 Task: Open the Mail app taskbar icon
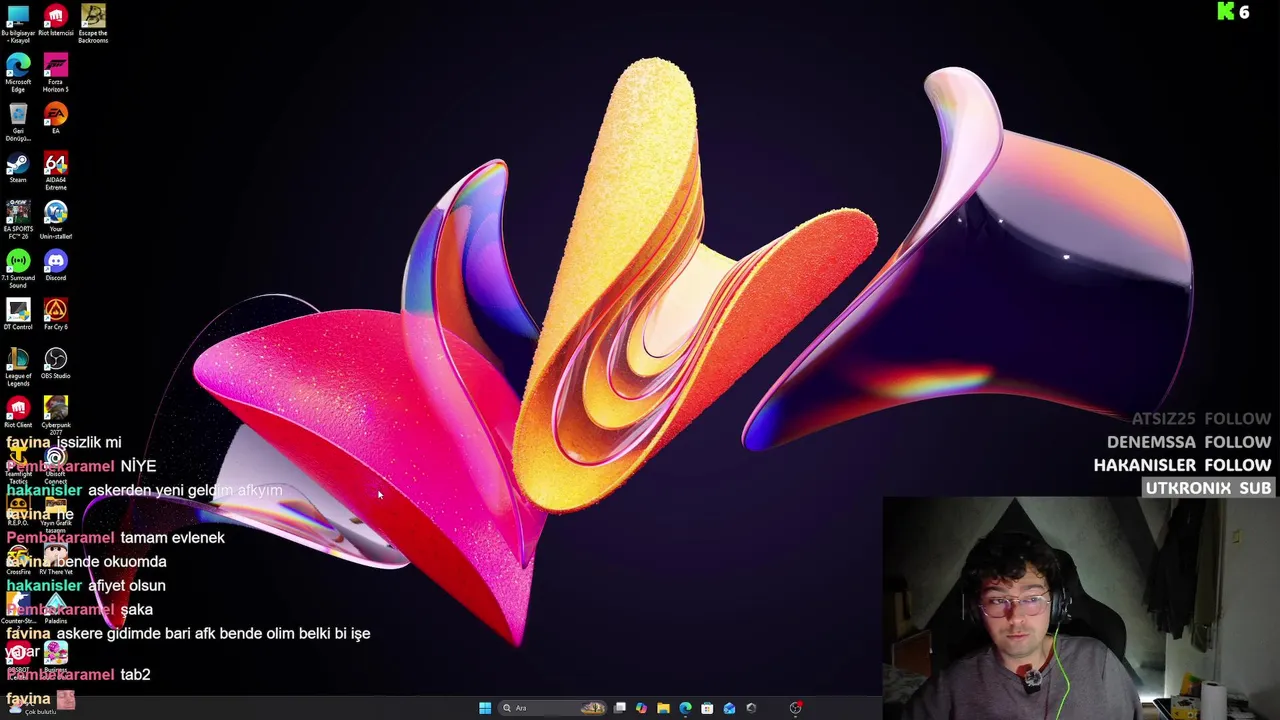click(729, 708)
